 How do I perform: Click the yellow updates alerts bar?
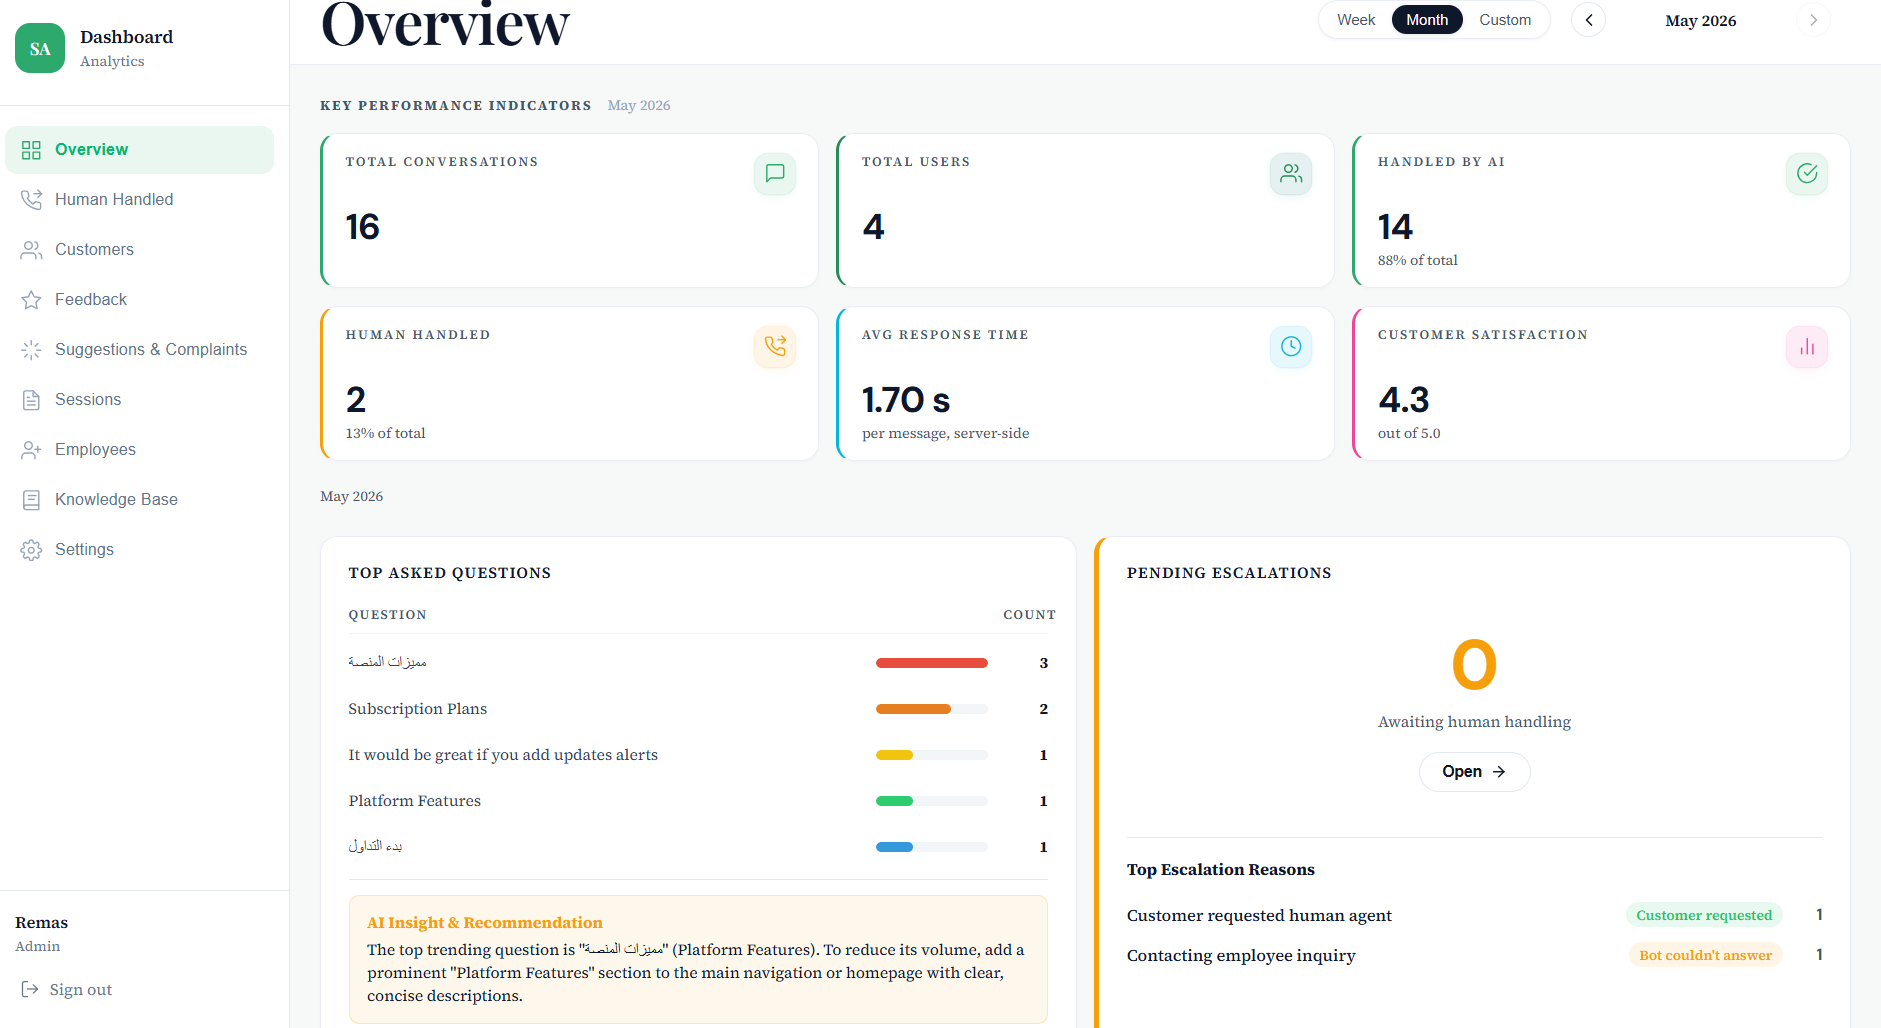pyautogui.click(x=894, y=755)
